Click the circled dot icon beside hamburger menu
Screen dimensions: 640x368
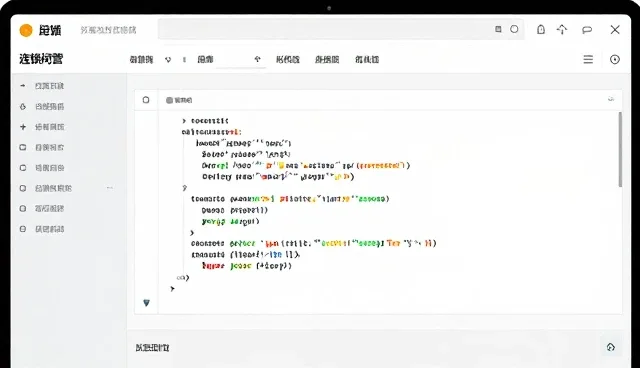(x=615, y=60)
